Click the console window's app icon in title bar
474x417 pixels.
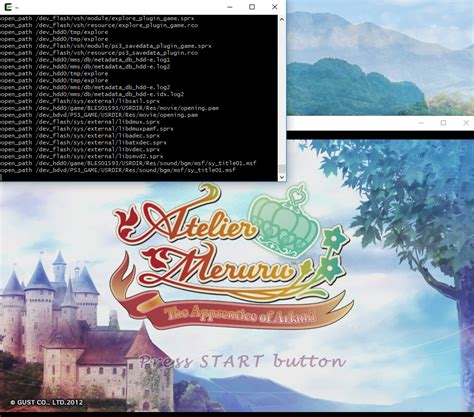tap(9, 7)
